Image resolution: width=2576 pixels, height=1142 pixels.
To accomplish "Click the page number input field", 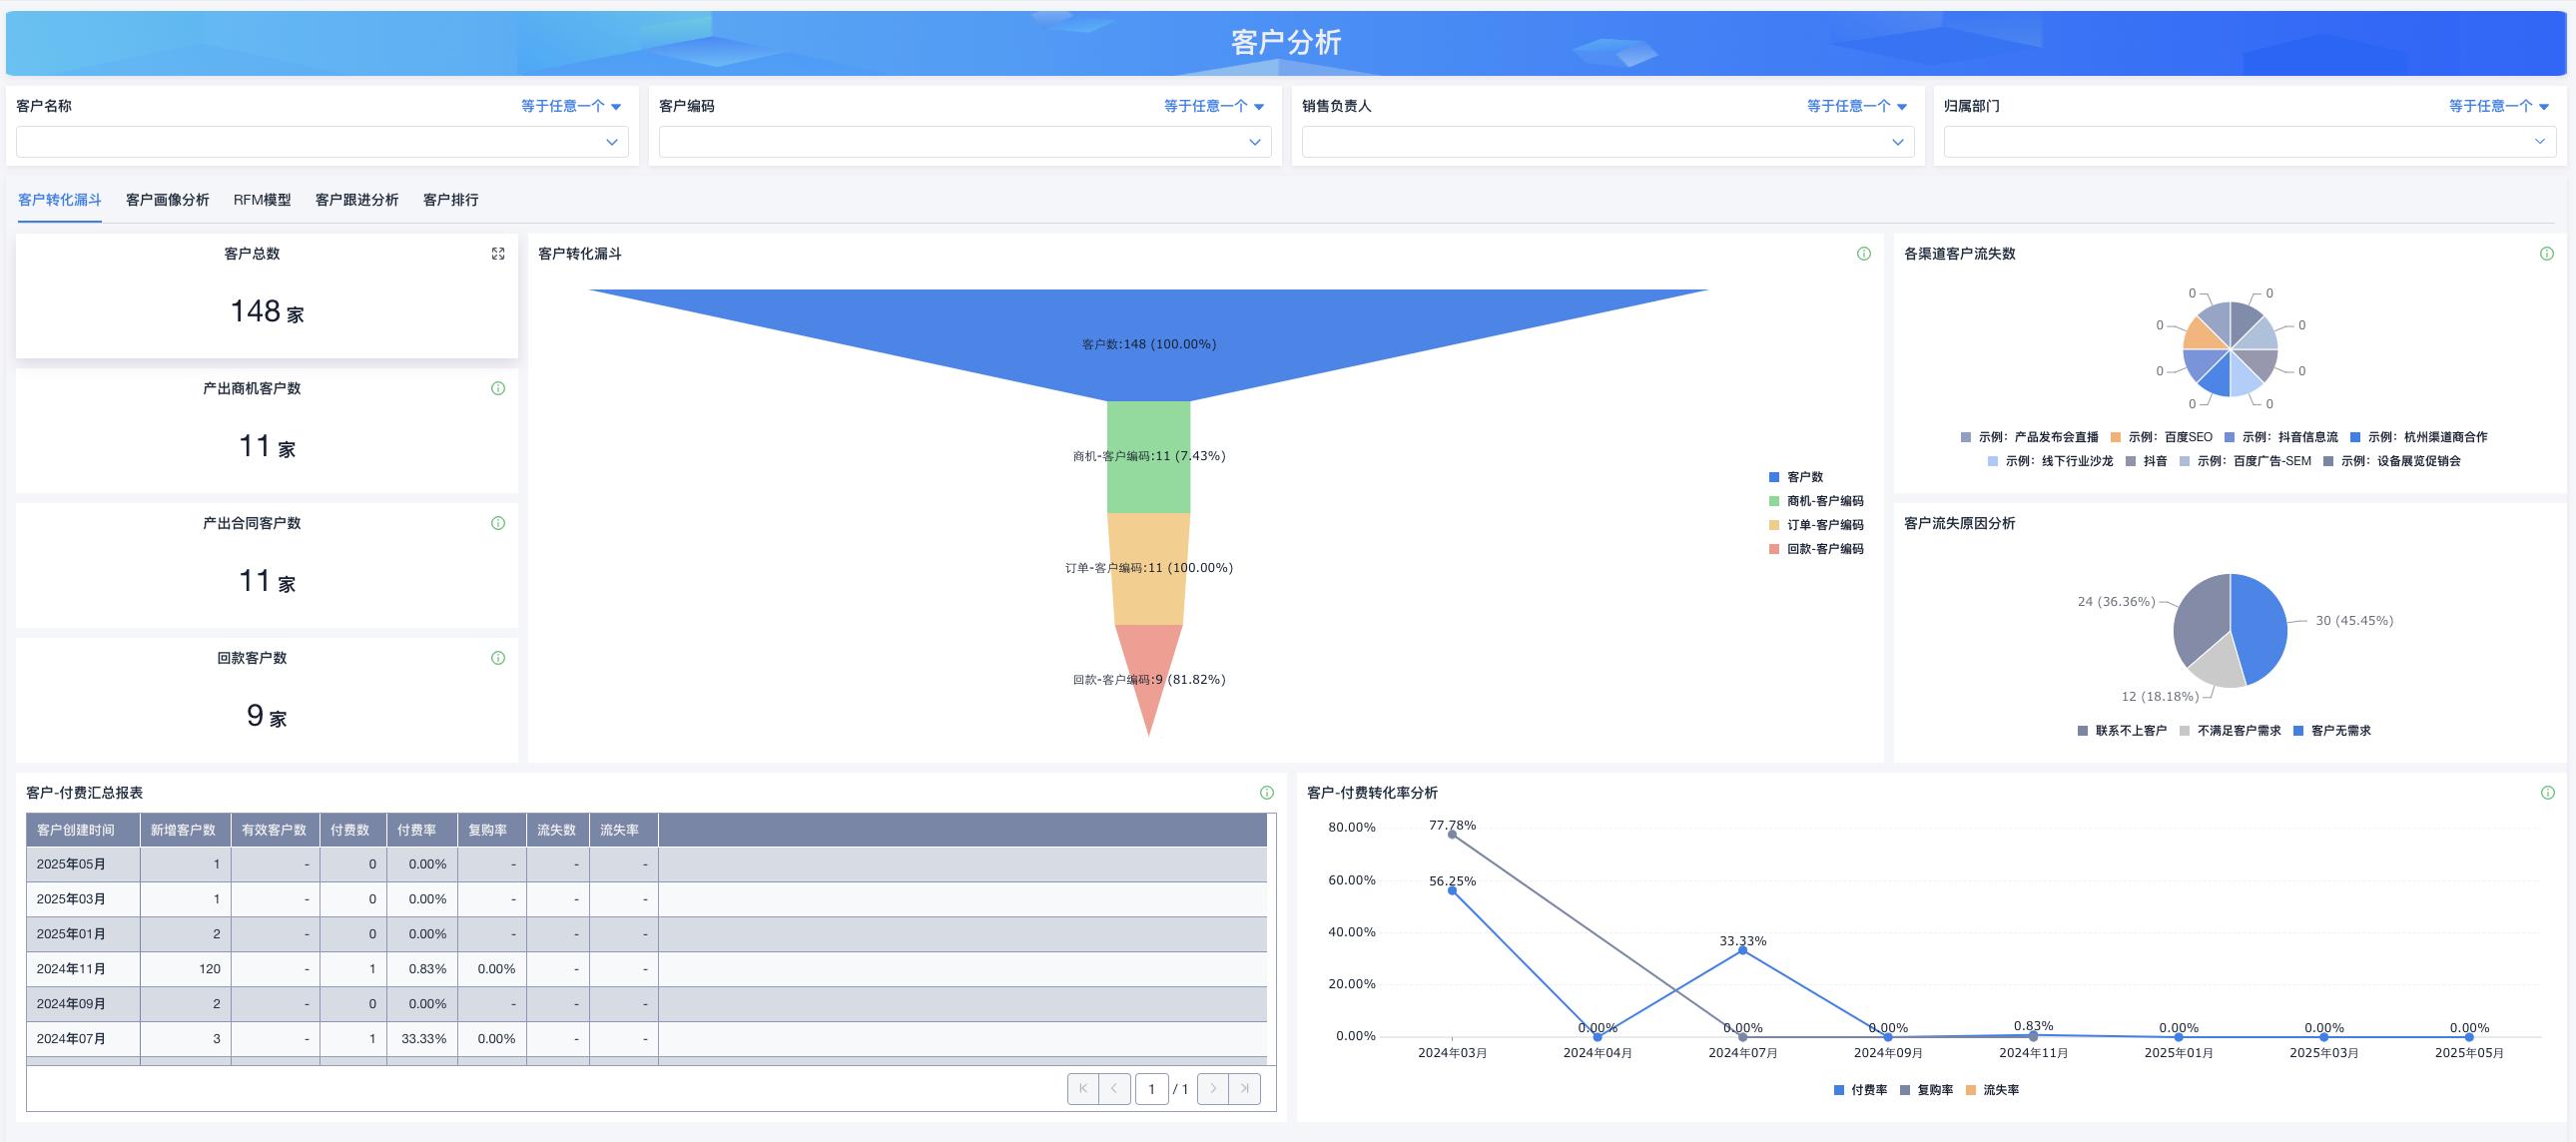I will pyautogui.click(x=1151, y=1089).
